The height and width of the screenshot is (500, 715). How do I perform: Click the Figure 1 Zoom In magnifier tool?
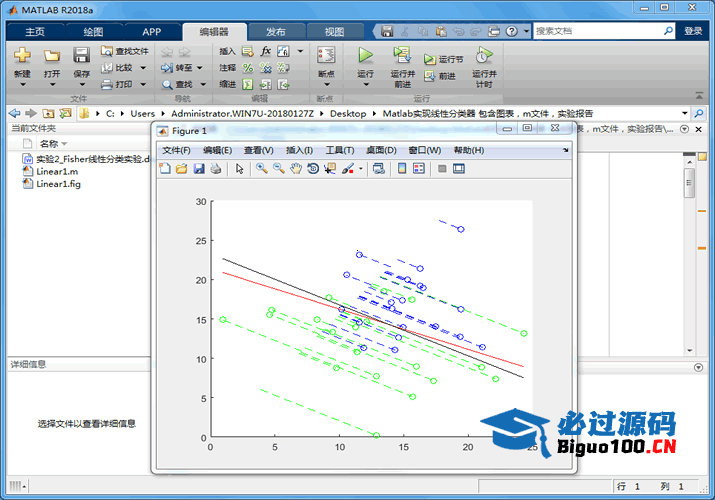coord(261,169)
